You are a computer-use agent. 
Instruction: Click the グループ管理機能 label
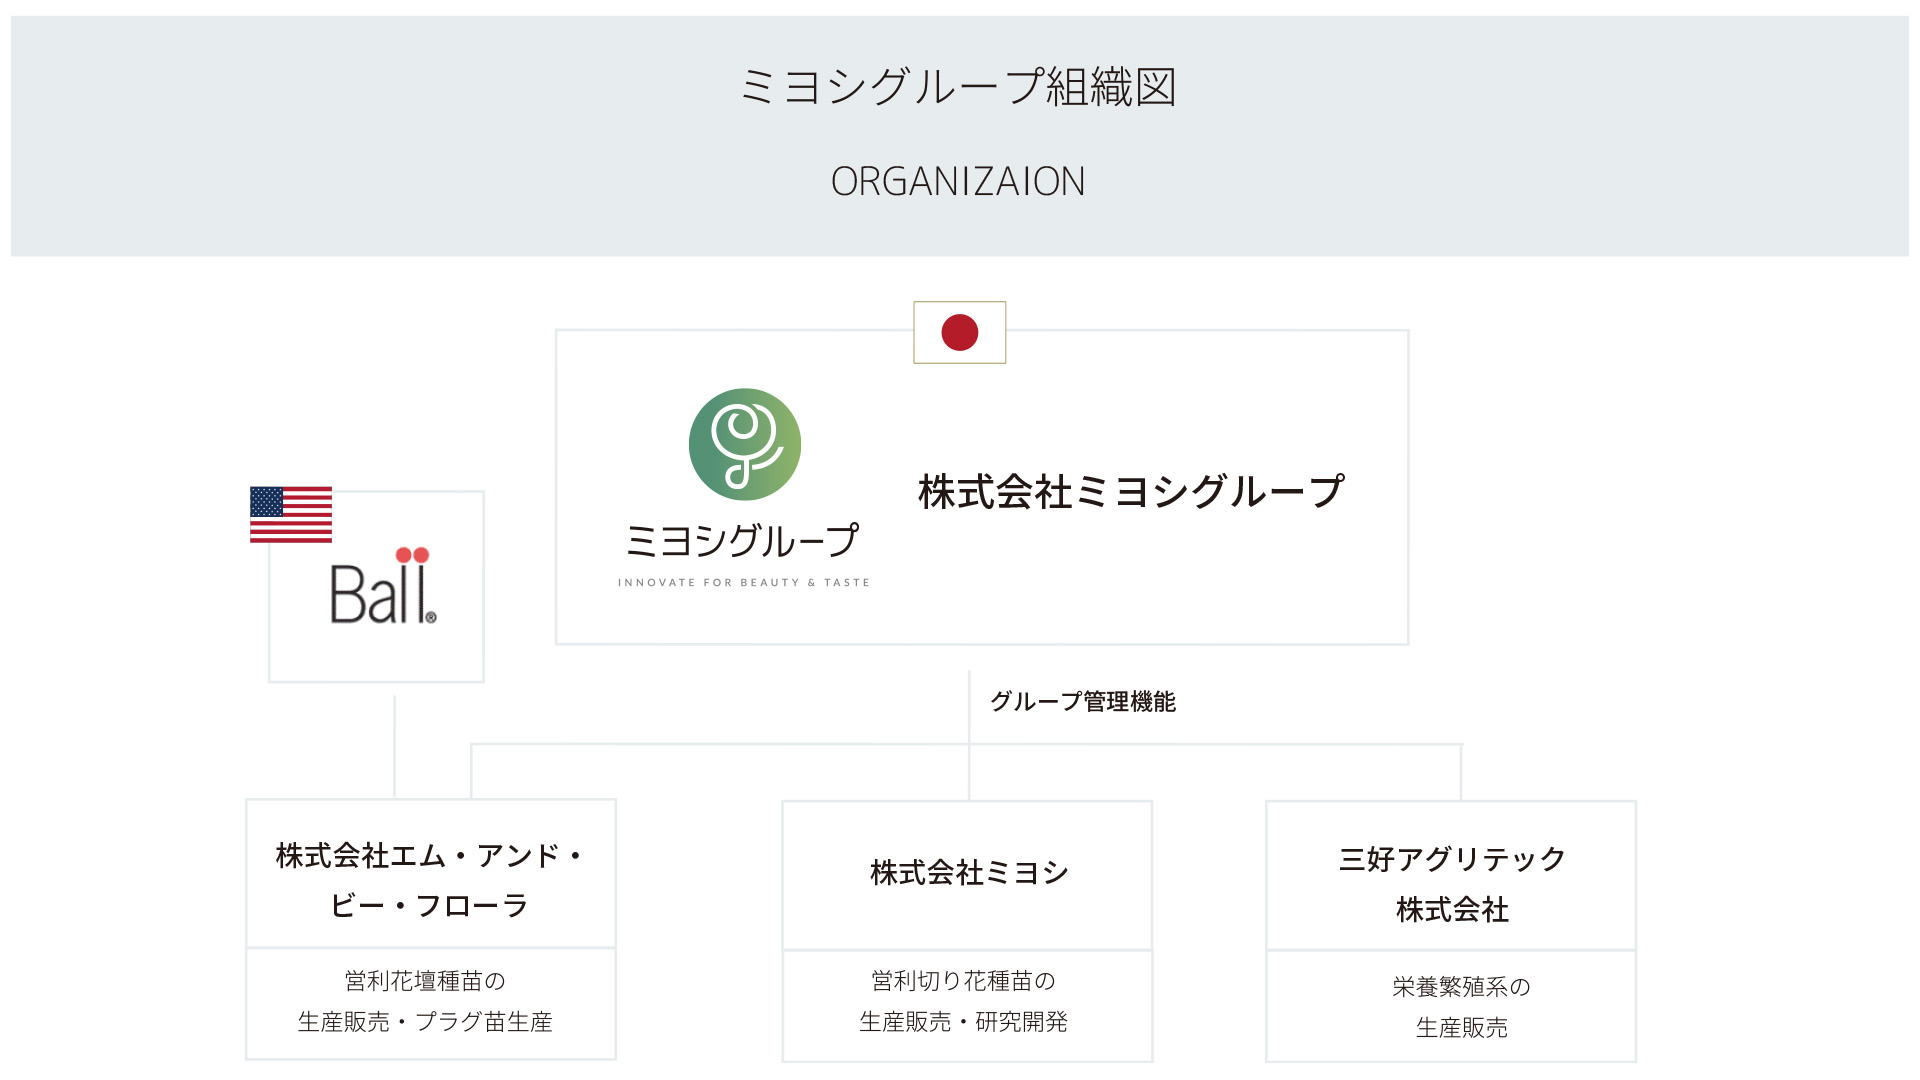1083,702
